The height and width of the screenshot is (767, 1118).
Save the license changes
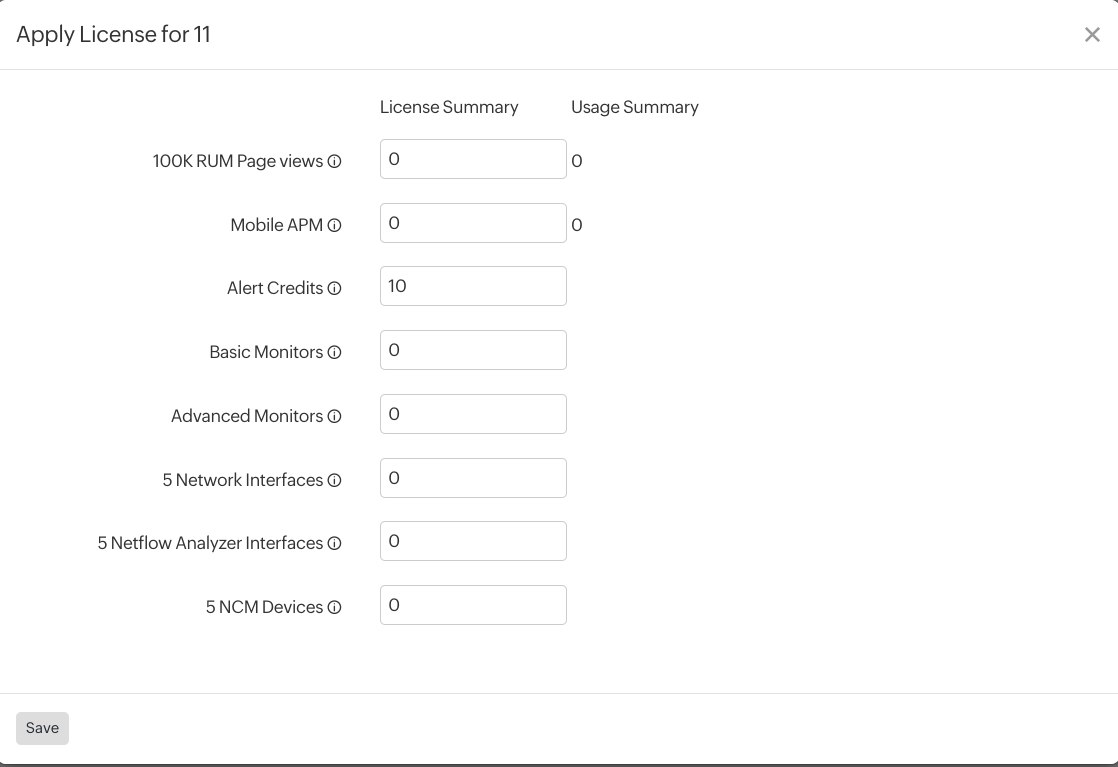pos(42,728)
